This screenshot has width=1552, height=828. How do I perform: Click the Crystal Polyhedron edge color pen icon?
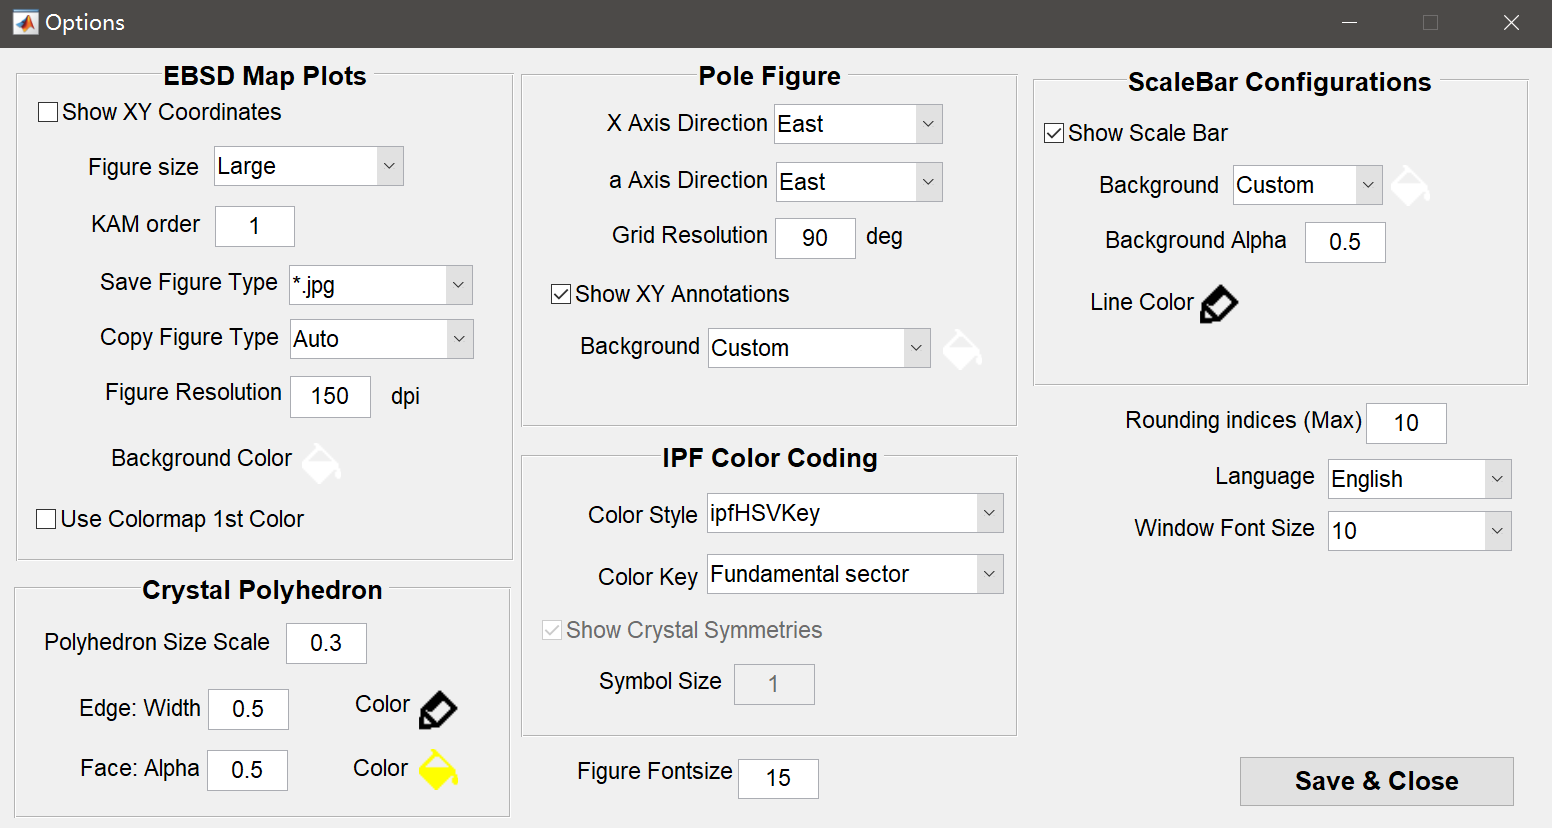click(437, 709)
